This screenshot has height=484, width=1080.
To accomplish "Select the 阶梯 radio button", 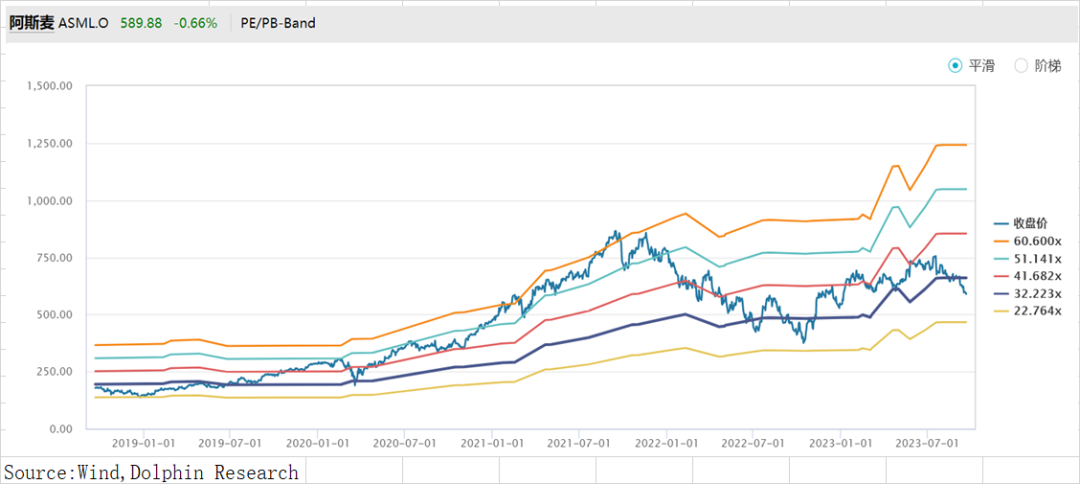I will (1021, 66).
